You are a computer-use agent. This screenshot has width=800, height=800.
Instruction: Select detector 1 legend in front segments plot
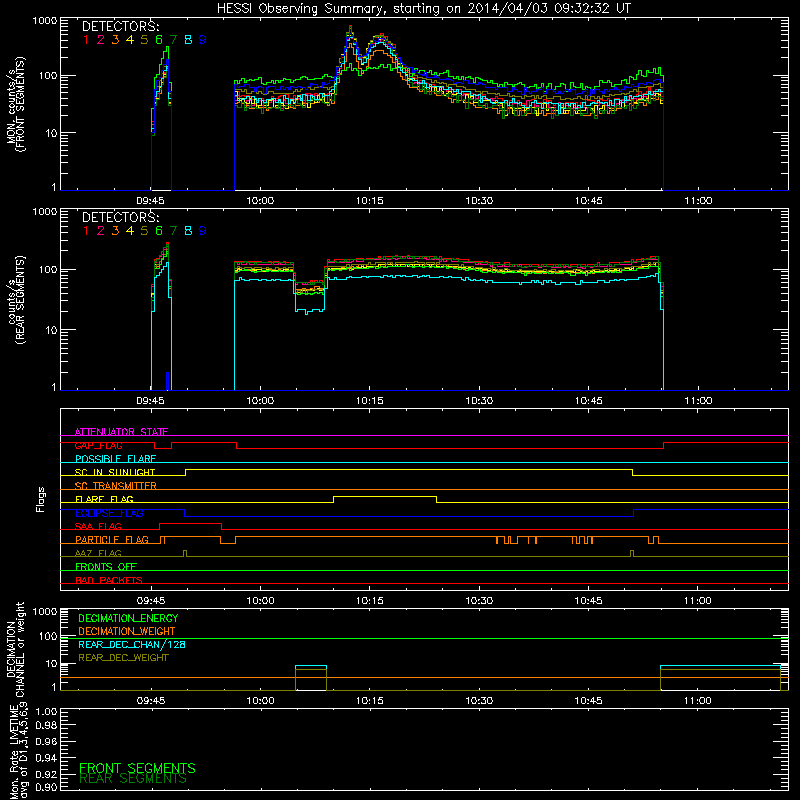click(x=86, y=40)
